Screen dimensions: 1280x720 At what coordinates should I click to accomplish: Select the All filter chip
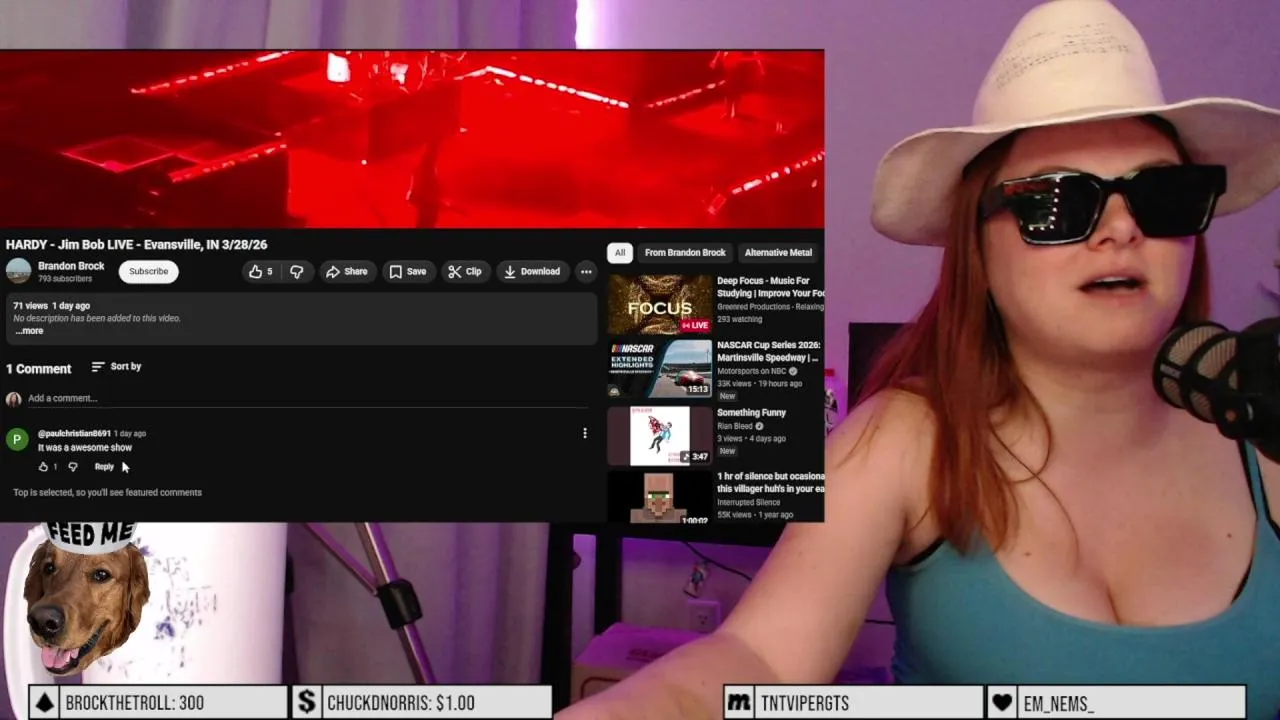point(620,253)
